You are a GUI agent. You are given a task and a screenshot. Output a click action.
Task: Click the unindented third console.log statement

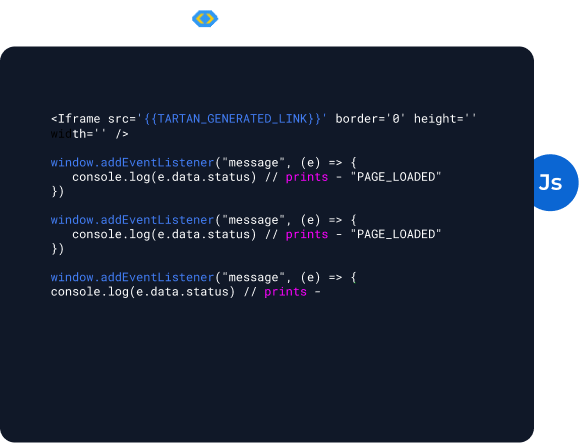click(x=143, y=292)
